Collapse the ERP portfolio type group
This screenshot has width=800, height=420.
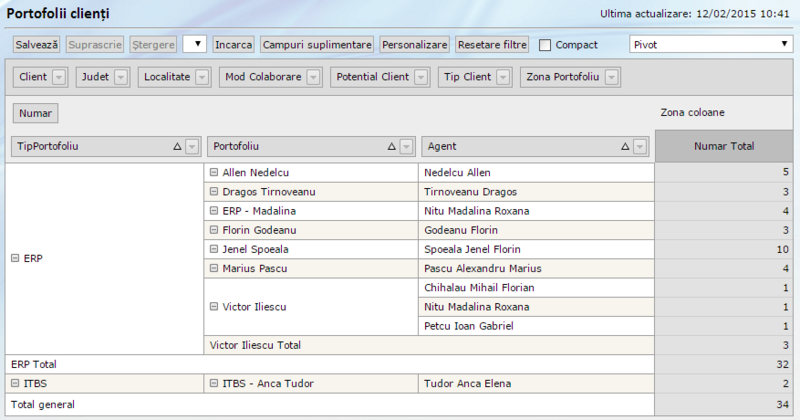tap(14, 258)
